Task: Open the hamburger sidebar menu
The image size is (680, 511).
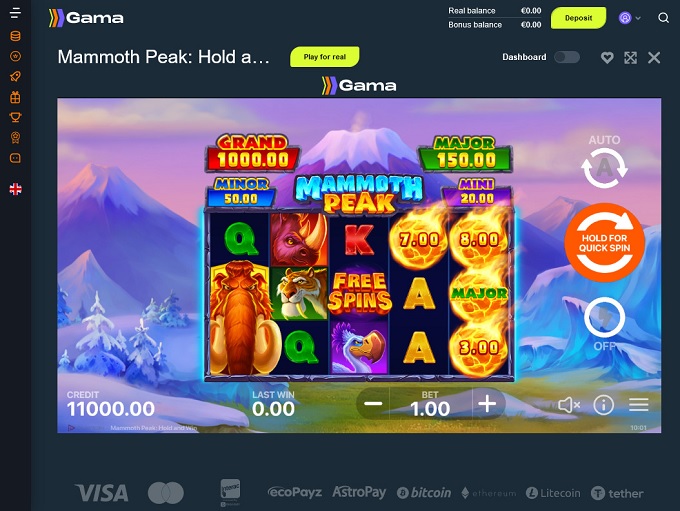Action: [x=15, y=13]
